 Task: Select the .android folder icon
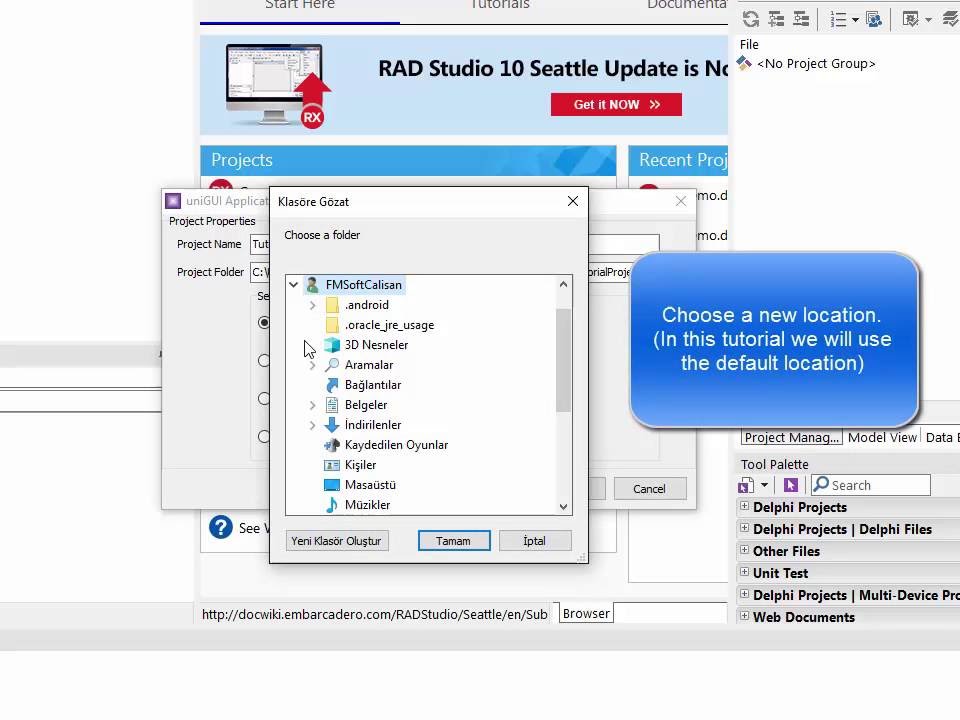[332, 305]
